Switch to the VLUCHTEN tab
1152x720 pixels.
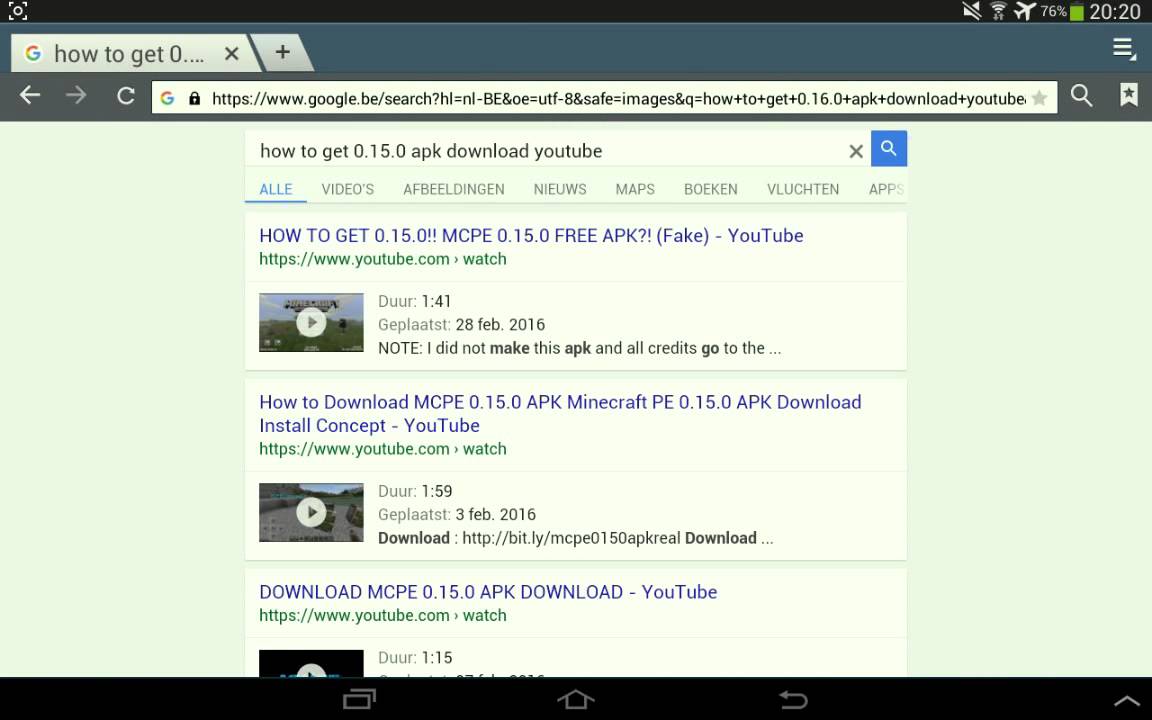coord(803,190)
